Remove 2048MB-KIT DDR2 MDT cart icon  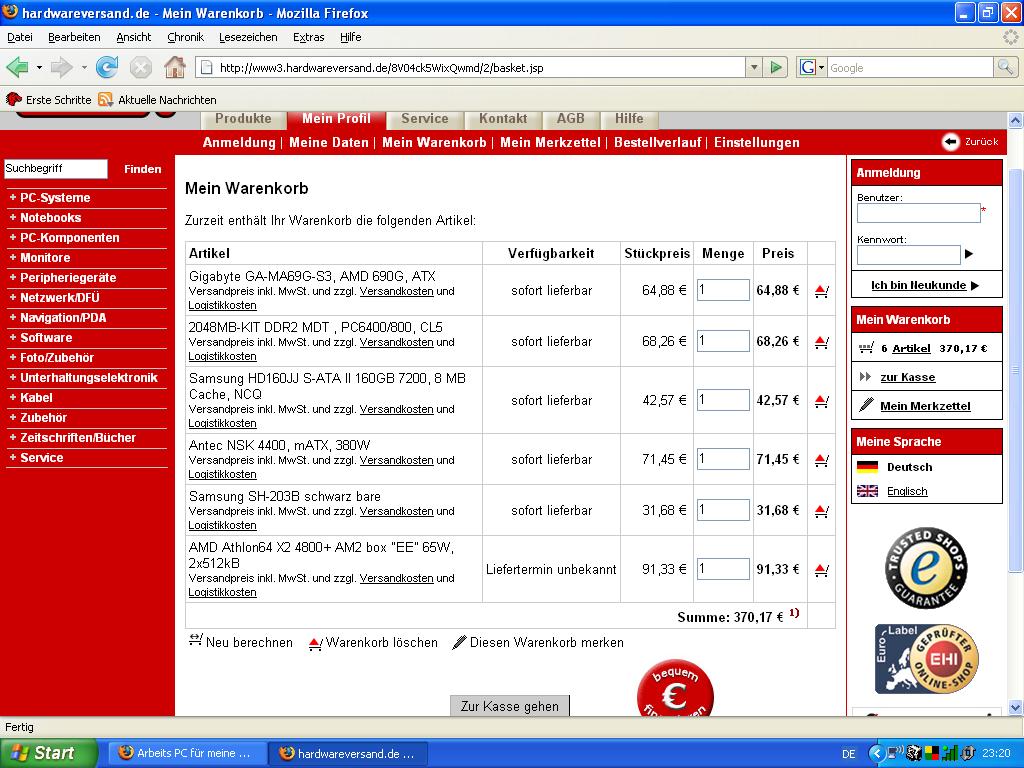point(822,342)
